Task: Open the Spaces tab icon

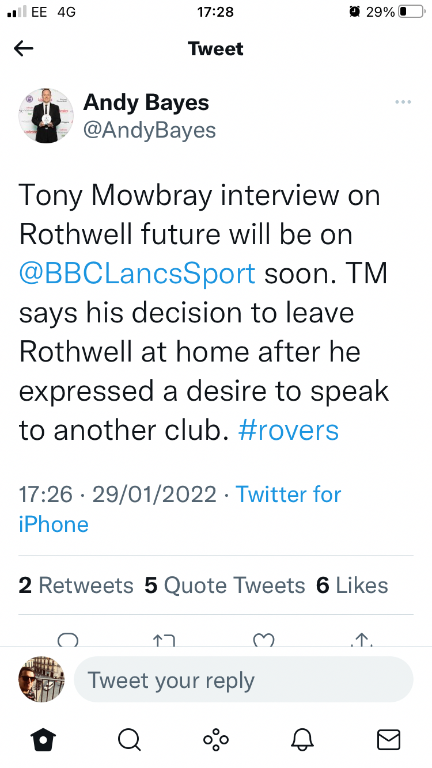Action: click(216, 739)
